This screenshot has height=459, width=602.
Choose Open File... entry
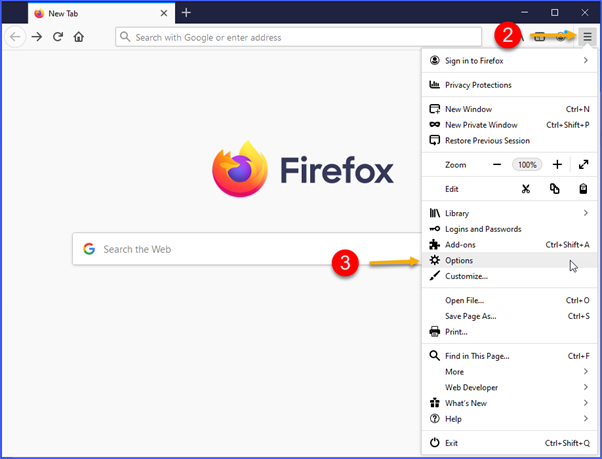click(509, 300)
